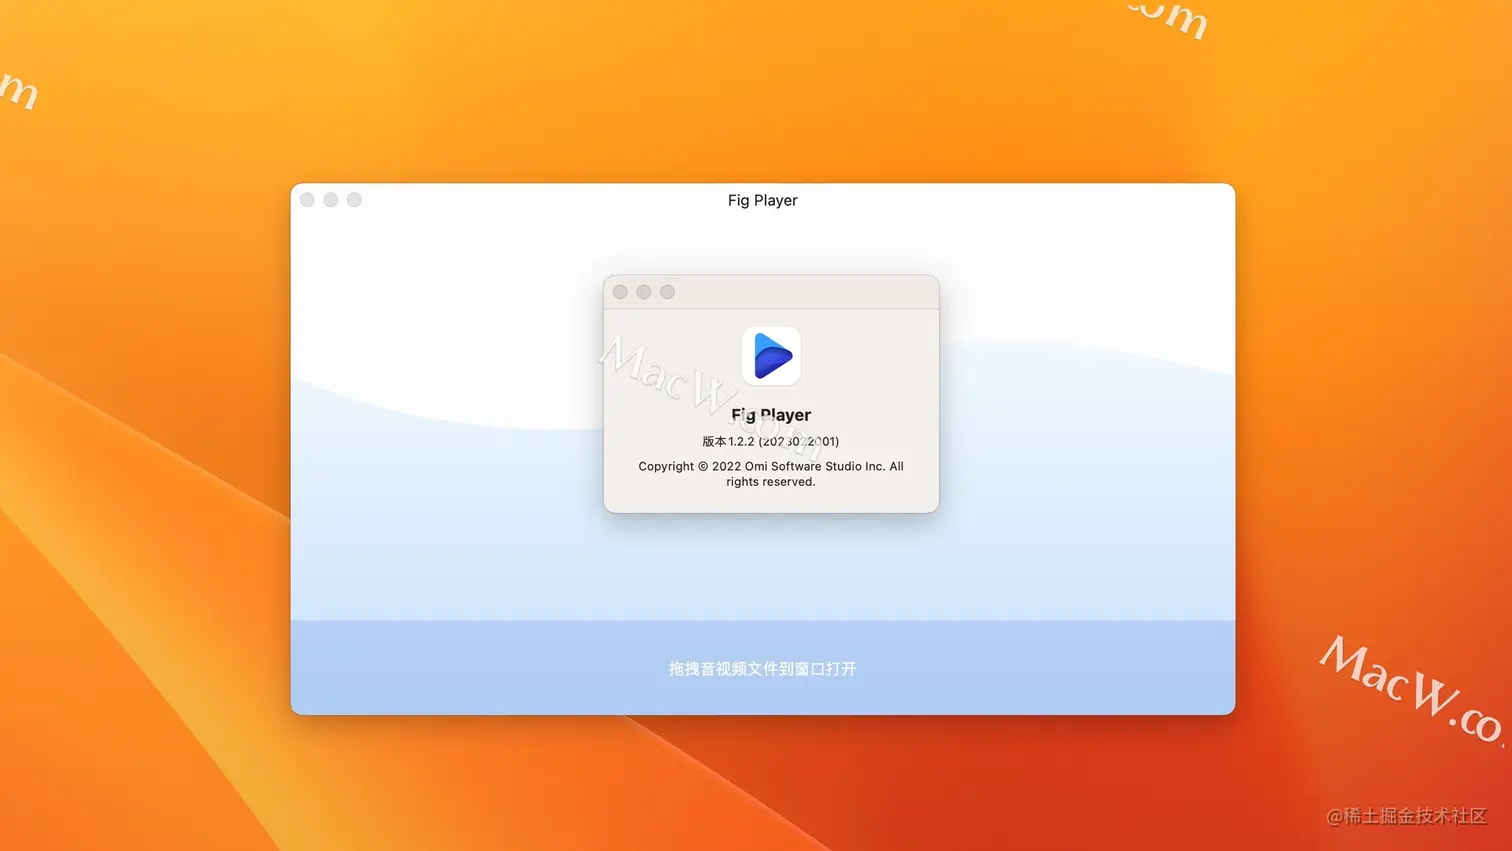Click the Omi Software Studio copyright text

click(x=771, y=474)
